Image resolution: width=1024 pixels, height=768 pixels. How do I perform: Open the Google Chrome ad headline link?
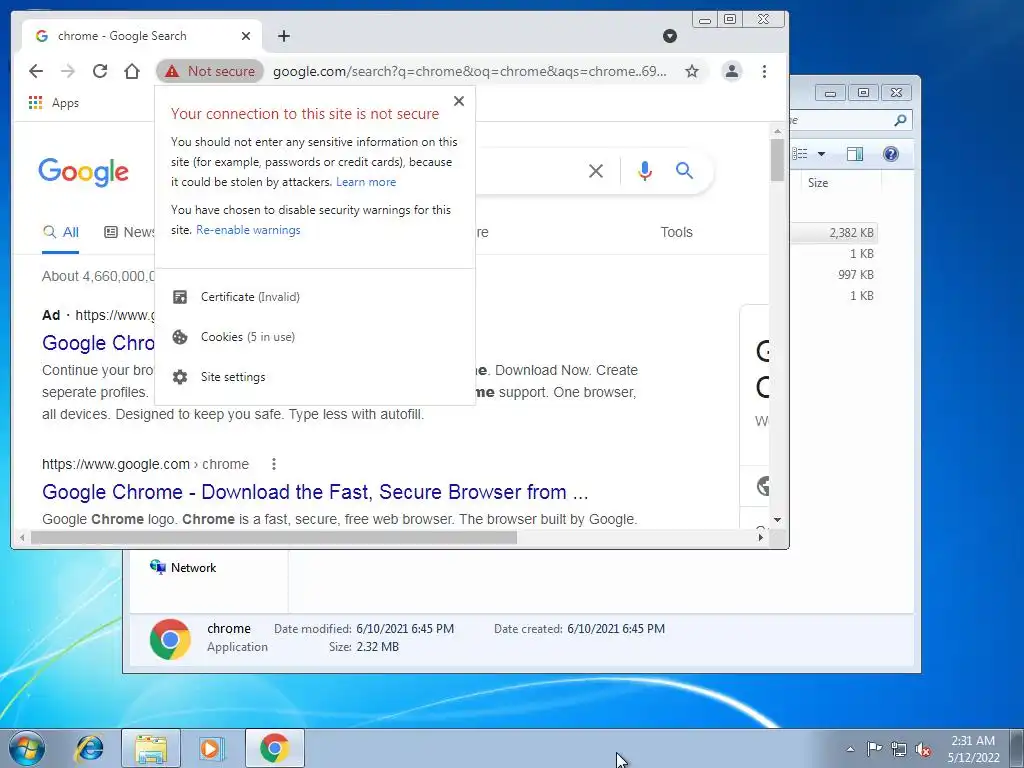(x=98, y=343)
